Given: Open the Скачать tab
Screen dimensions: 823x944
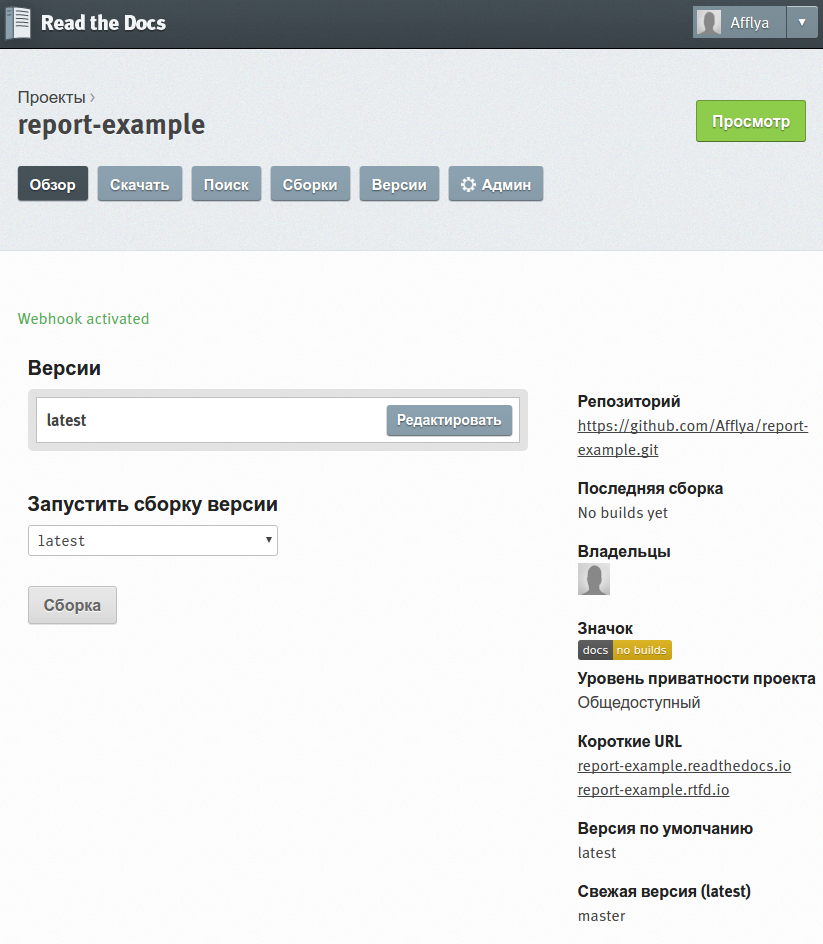Looking at the screenshot, I should tap(140, 184).
